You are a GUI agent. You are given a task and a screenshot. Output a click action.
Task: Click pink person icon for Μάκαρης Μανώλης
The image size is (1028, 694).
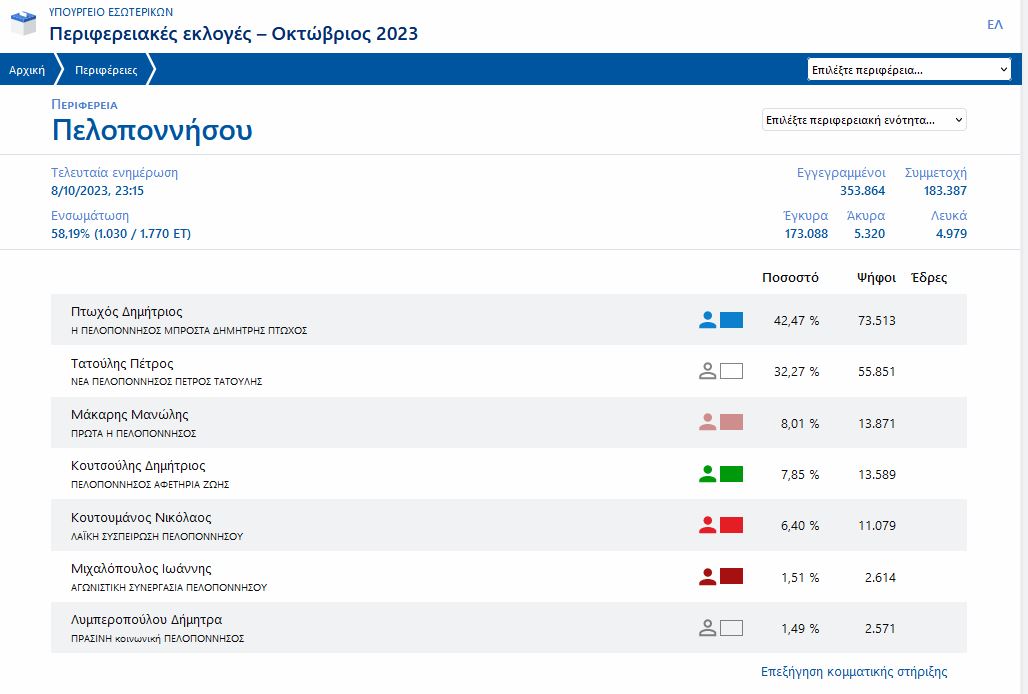pyautogui.click(x=708, y=423)
